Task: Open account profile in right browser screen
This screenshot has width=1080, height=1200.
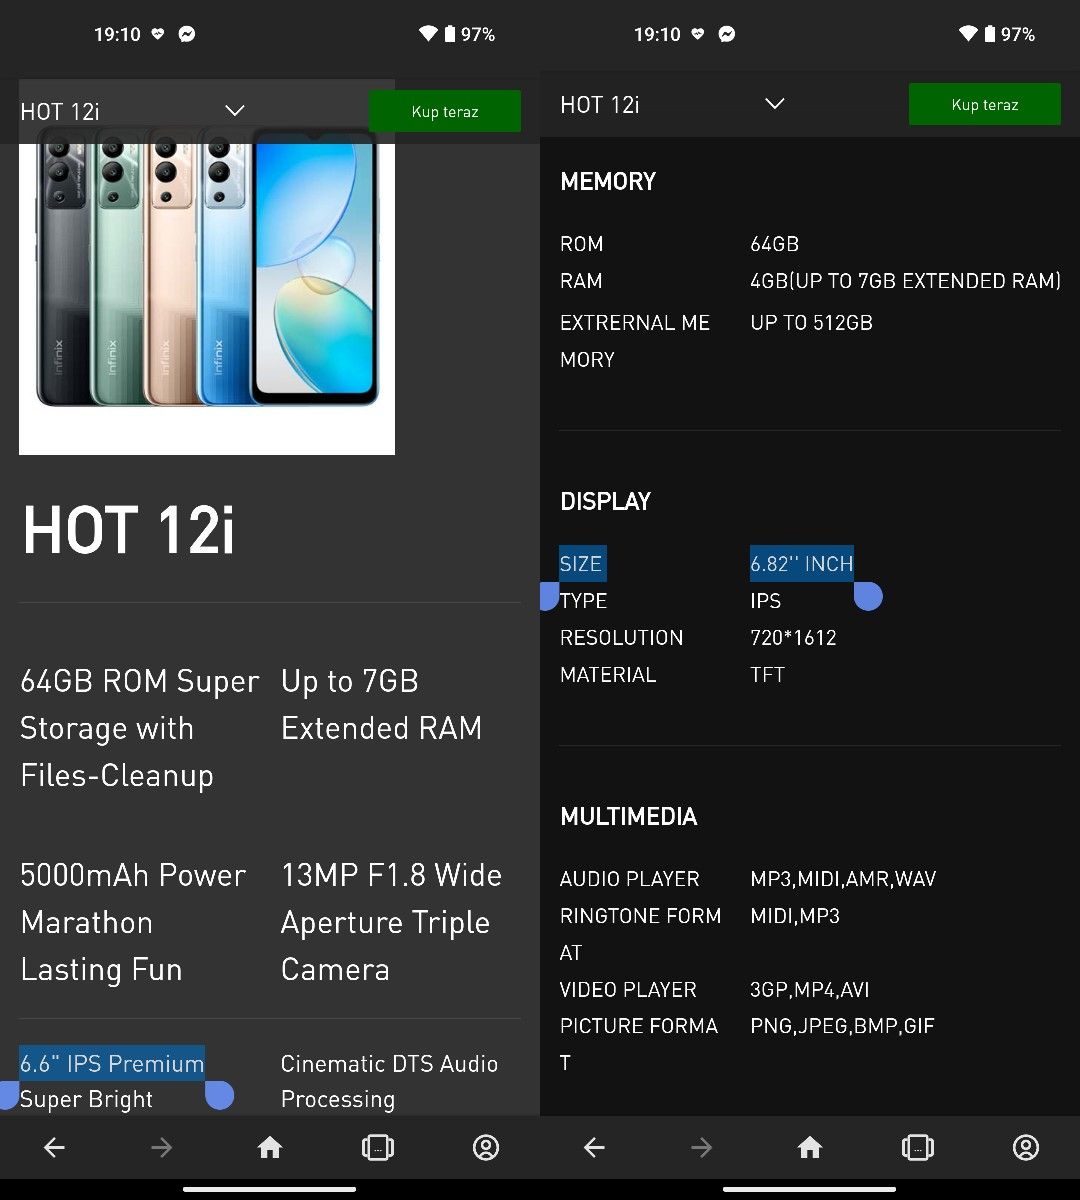Action: 1026,1148
